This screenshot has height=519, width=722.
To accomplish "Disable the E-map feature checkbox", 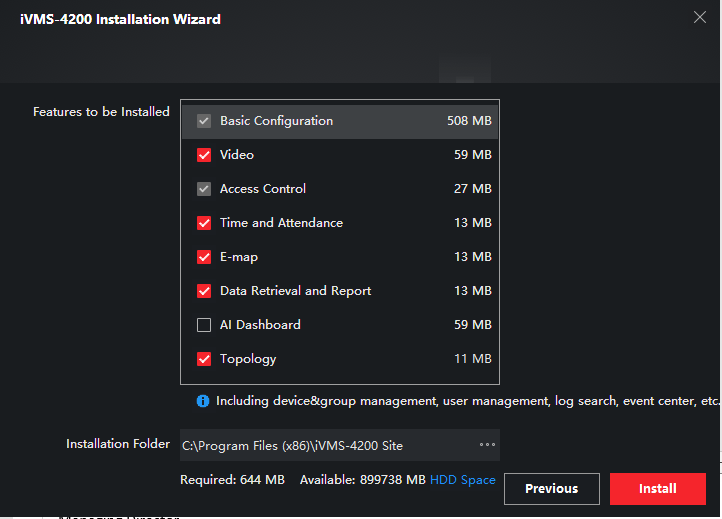I will [x=204, y=257].
